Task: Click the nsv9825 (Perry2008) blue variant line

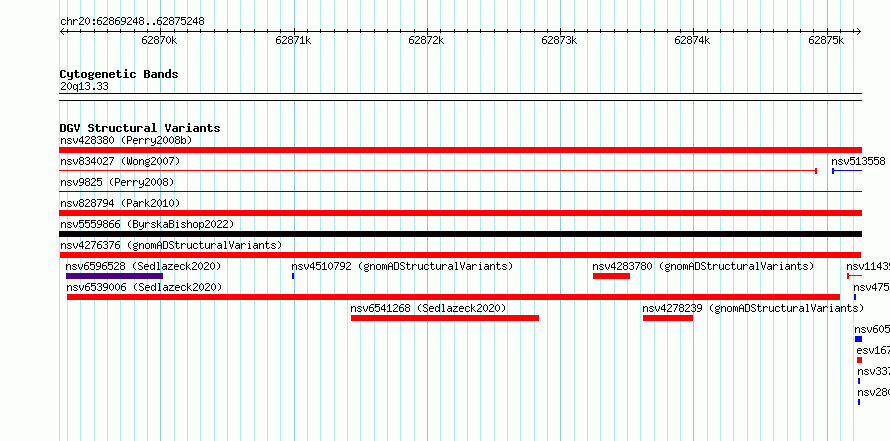Action: click(x=460, y=192)
